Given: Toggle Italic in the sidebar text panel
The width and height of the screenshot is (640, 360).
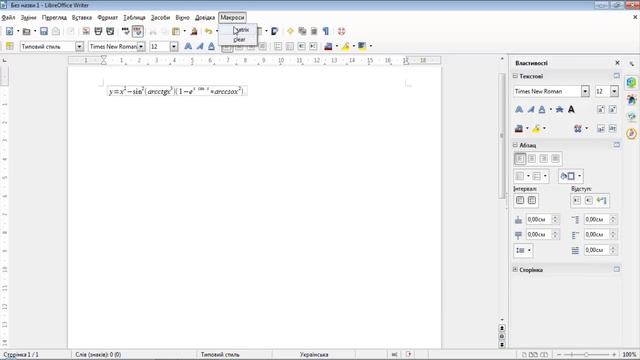Looking at the screenshot, I should 531,109.
